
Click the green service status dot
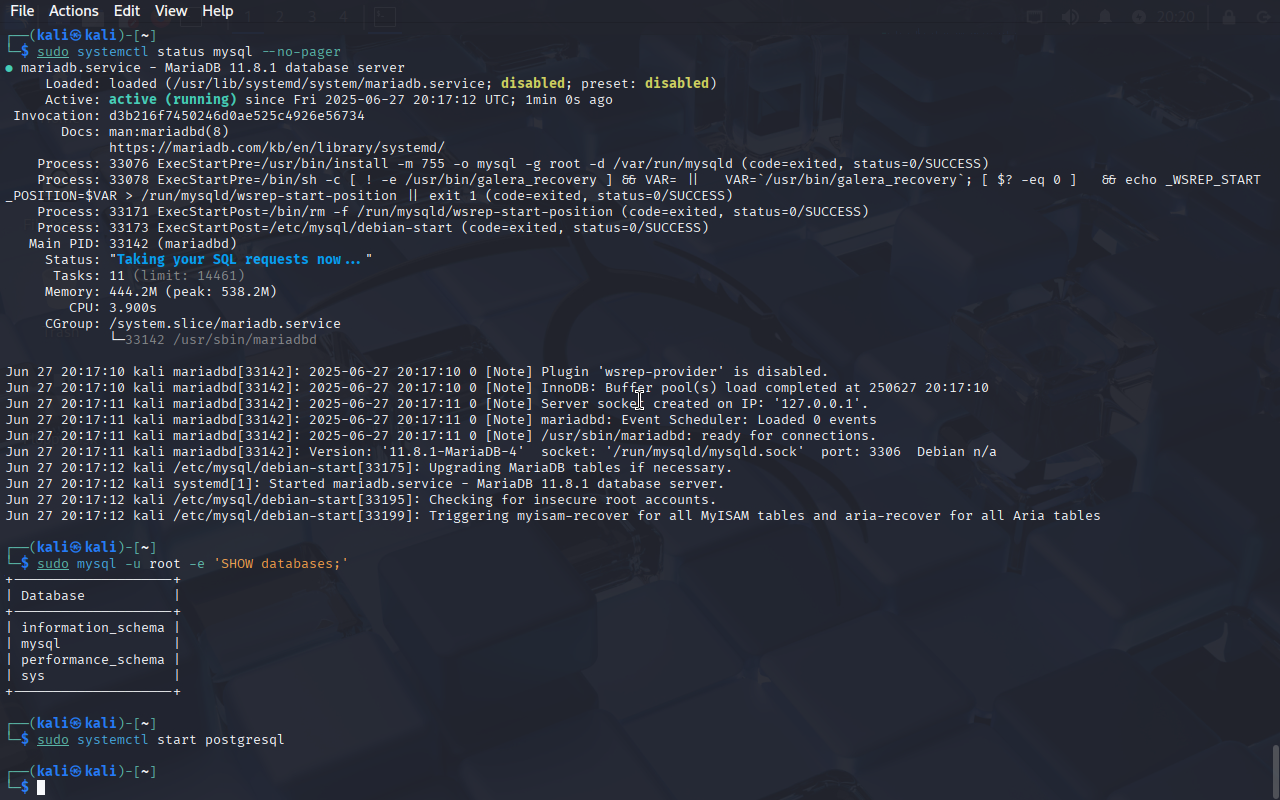point(9,68)
